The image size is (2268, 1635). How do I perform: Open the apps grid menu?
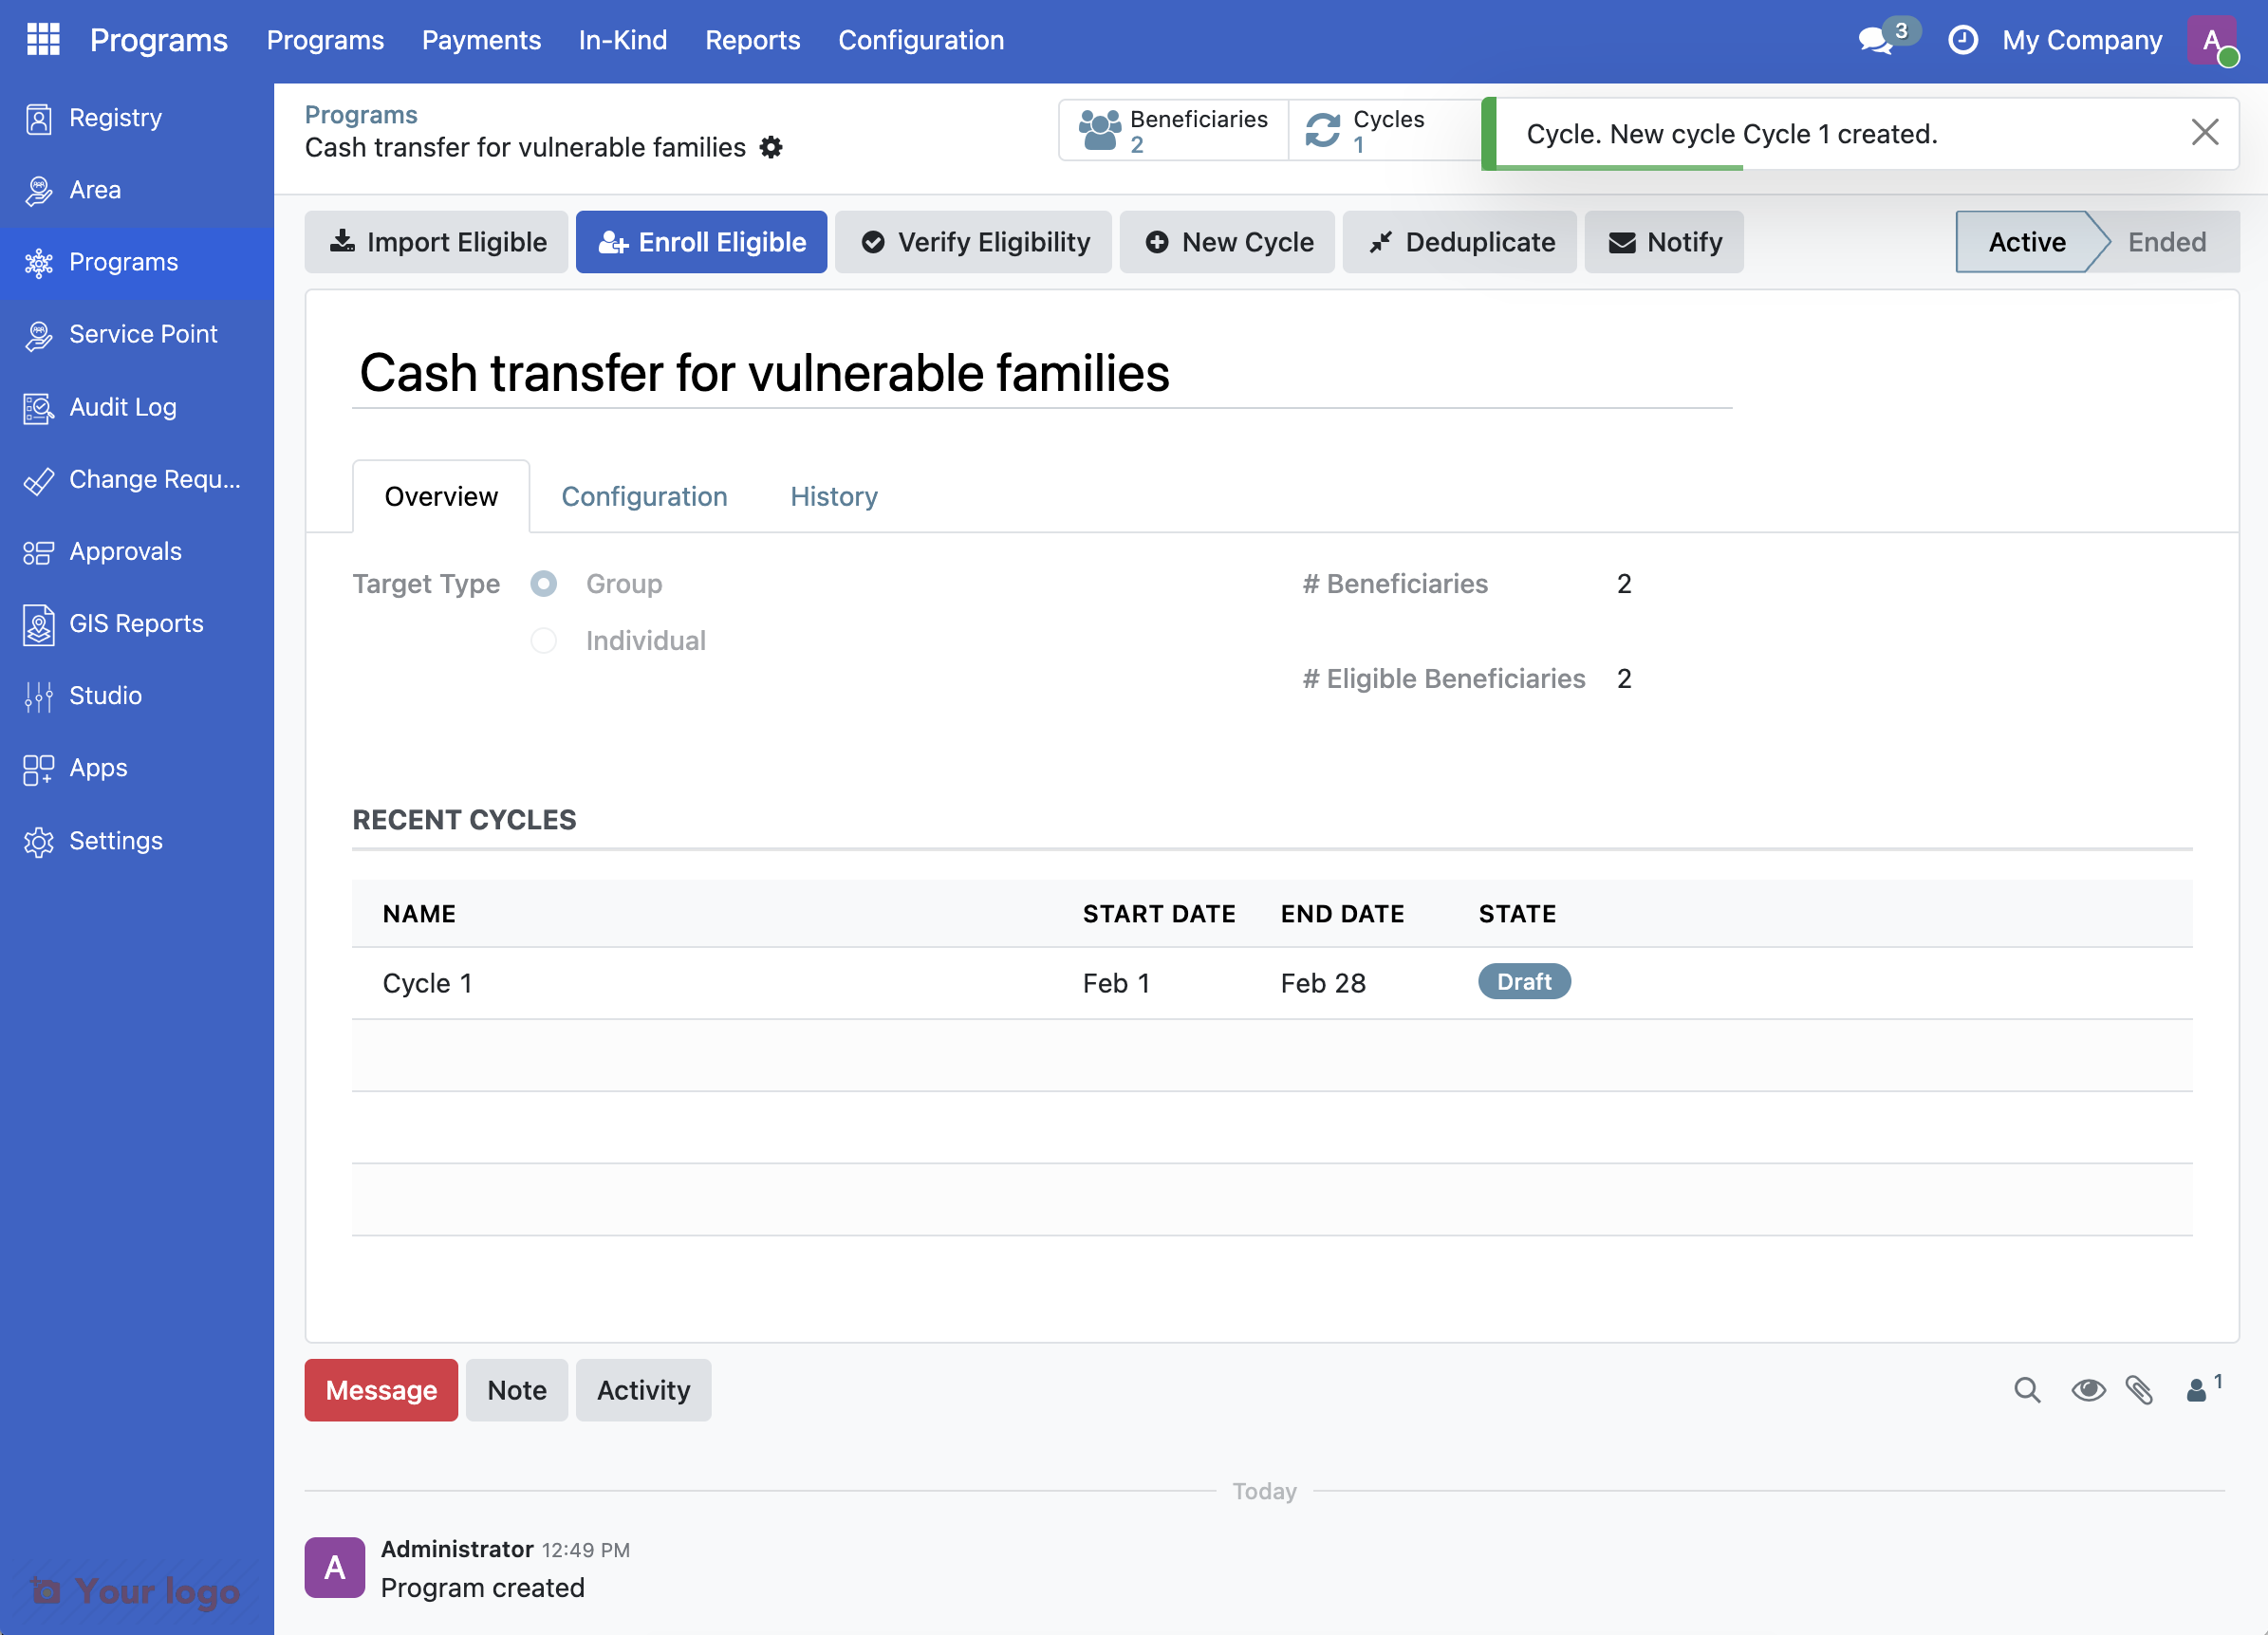pos(42,39)
